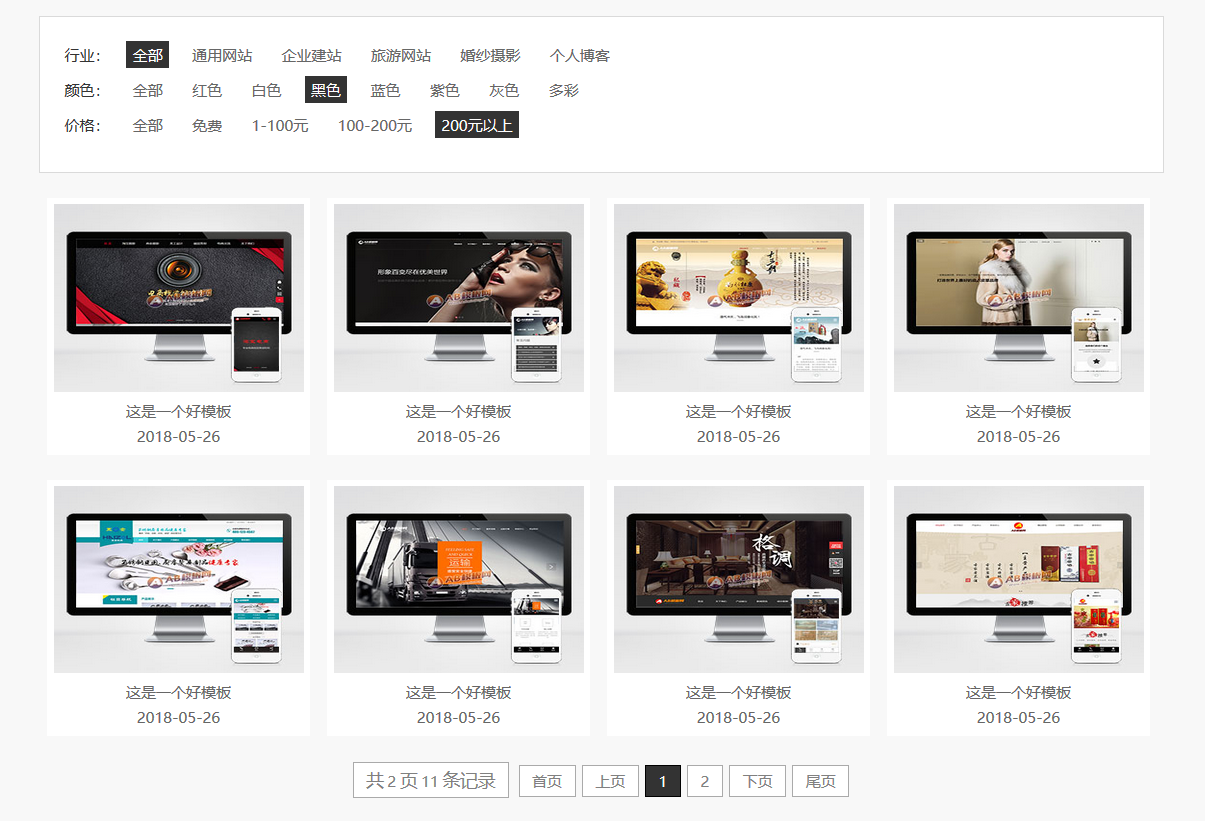Choose the 婚纱摄影 industry filter
The image size is (1205, 821).
click(490, 55)
